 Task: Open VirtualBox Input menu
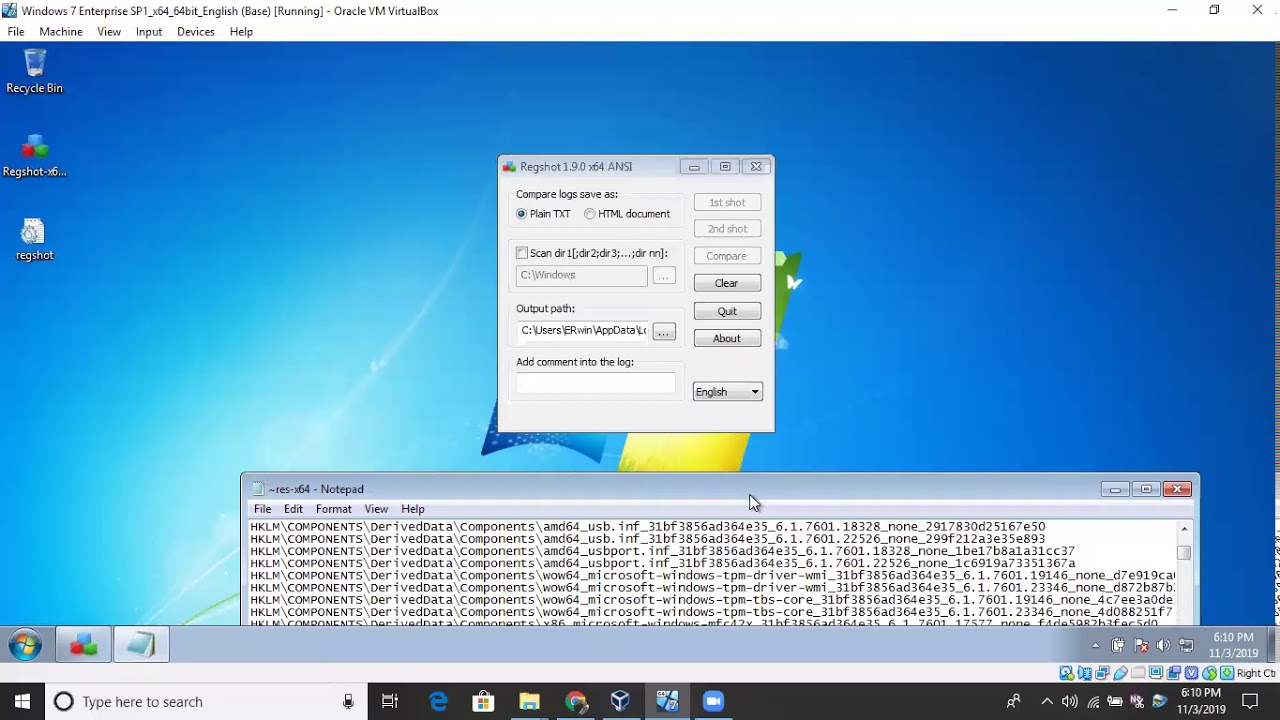[x=149, y=32]
